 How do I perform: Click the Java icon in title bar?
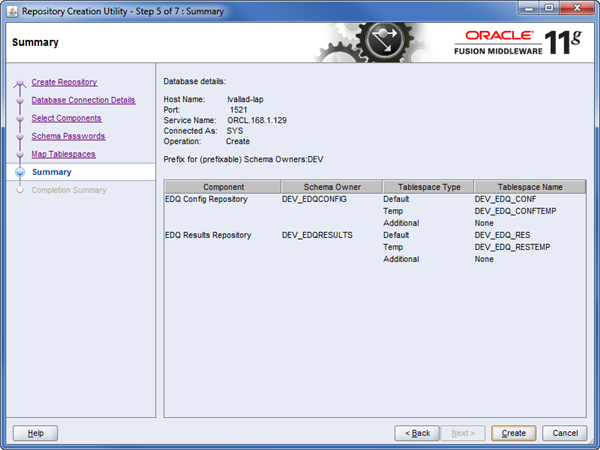(x=12, y=11)
